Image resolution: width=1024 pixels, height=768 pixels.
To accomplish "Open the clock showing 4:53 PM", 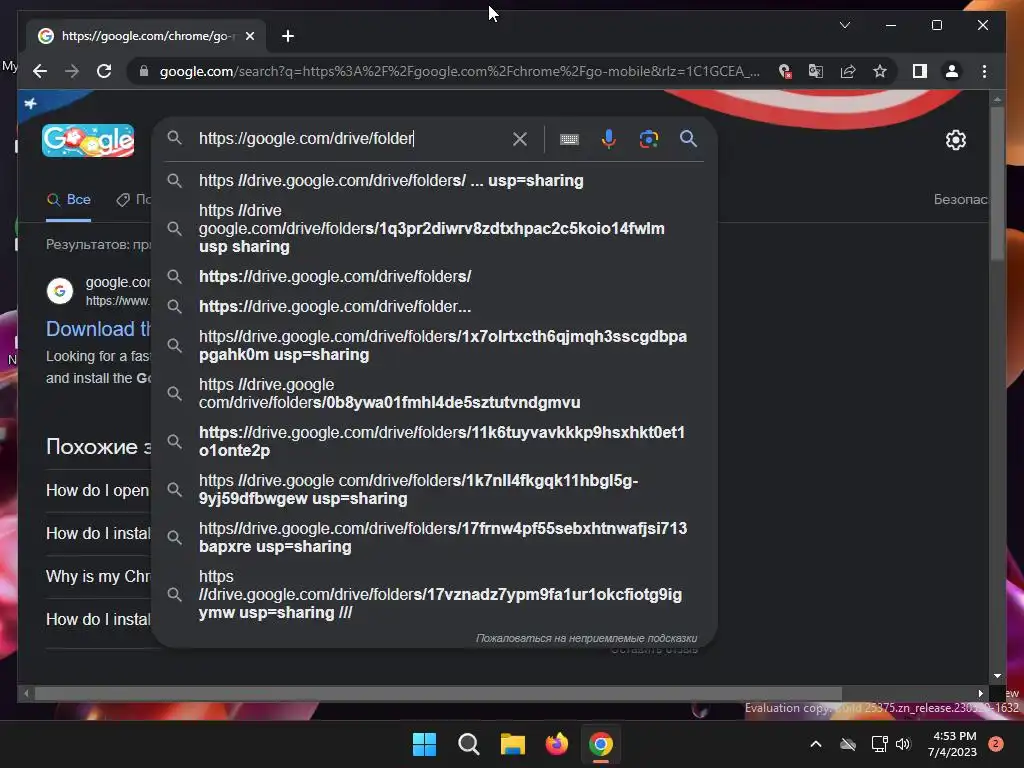I will point(952,744).
